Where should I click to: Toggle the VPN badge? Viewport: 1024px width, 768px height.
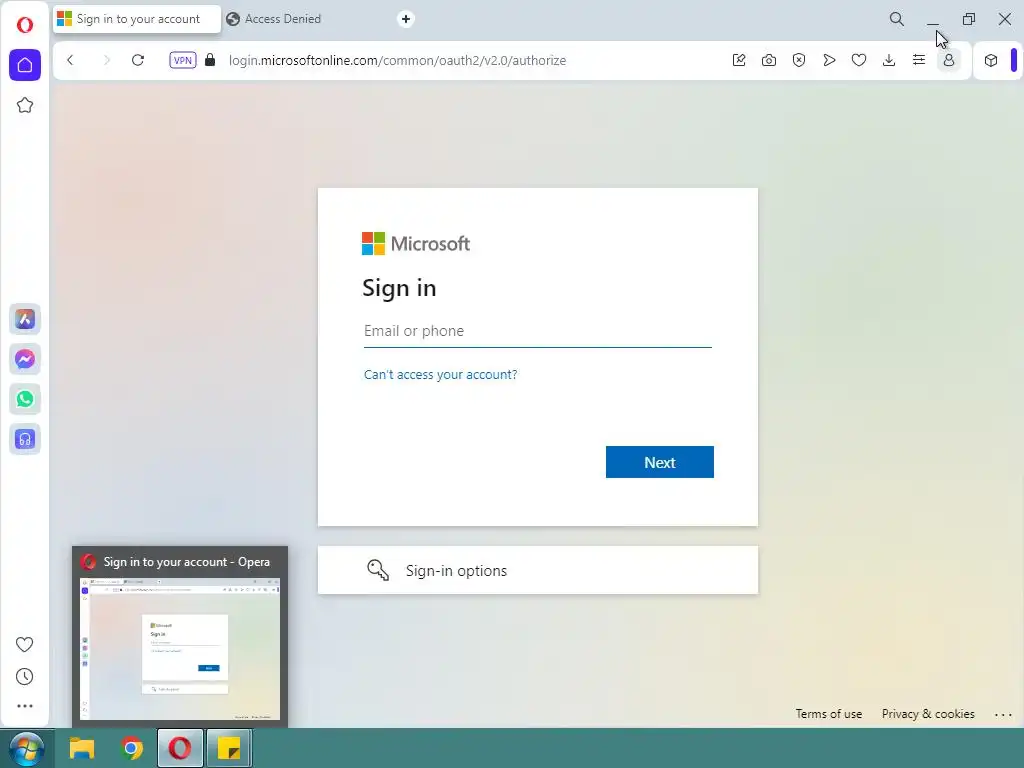pos(182,60)
